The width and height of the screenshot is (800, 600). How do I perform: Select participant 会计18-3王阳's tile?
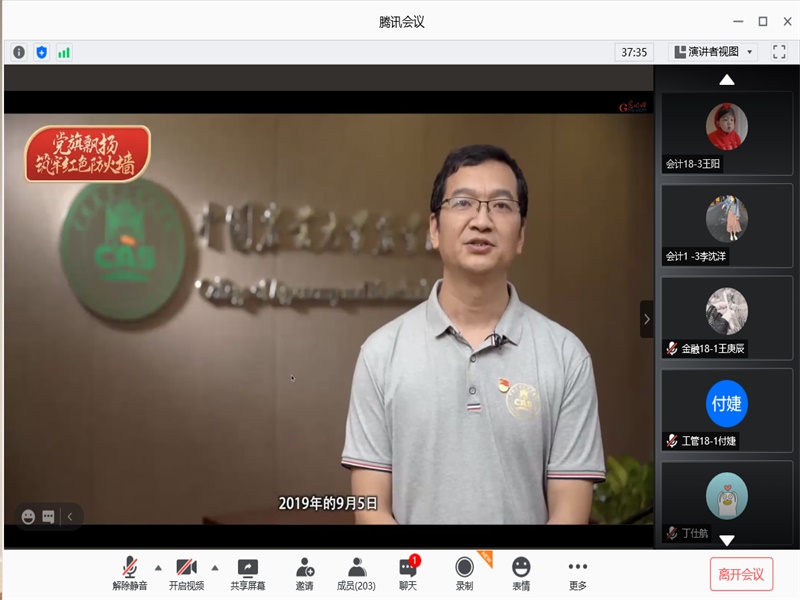tap(727, 134)
